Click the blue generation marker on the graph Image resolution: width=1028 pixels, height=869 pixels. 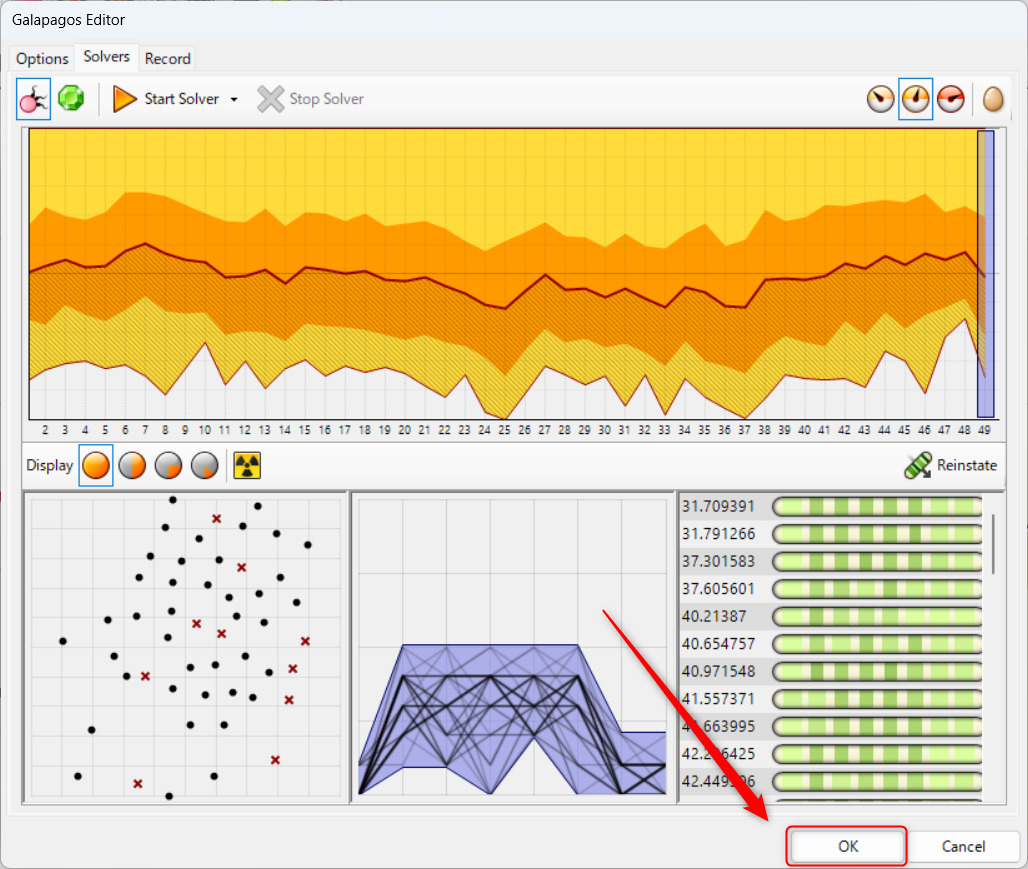pyautogui.click(x=984, y=275)
